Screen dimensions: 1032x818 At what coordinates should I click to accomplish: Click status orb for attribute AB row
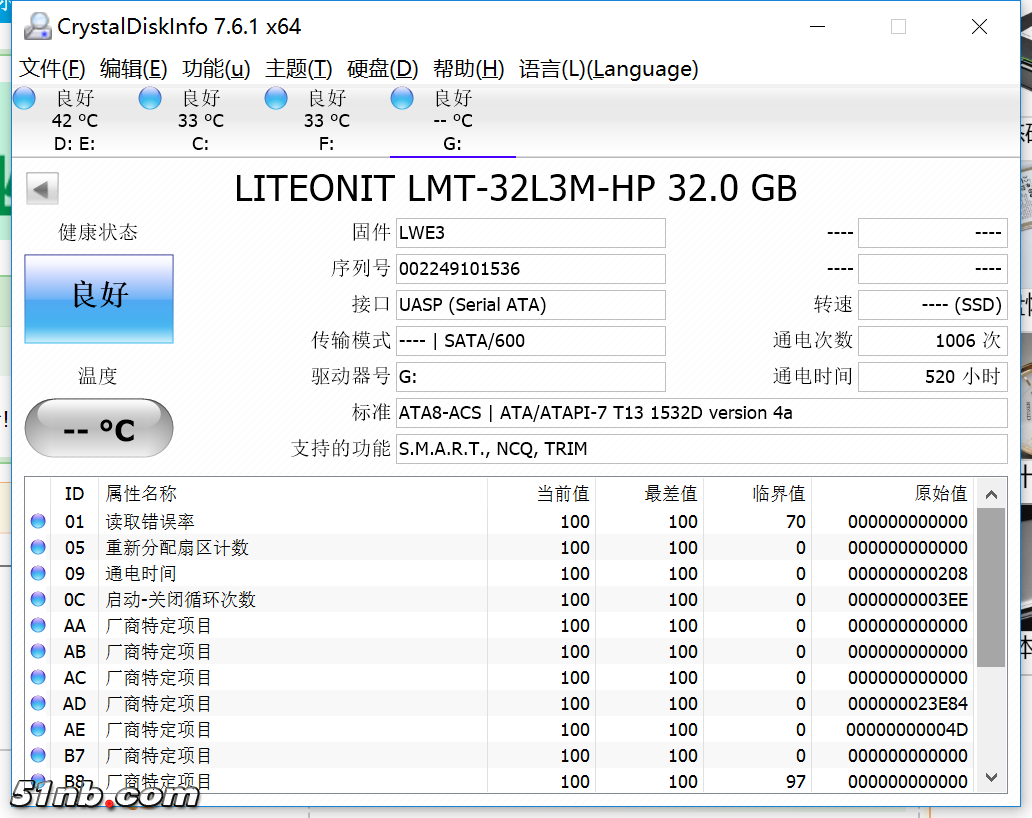[x=38, y=651]
